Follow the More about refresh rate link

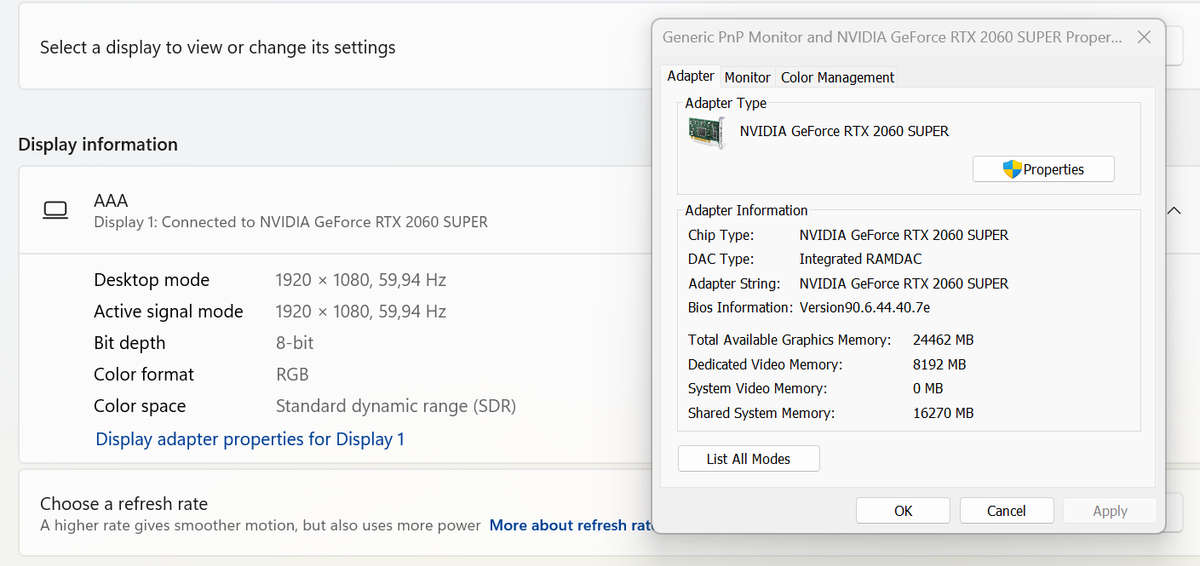coord(570,525)
